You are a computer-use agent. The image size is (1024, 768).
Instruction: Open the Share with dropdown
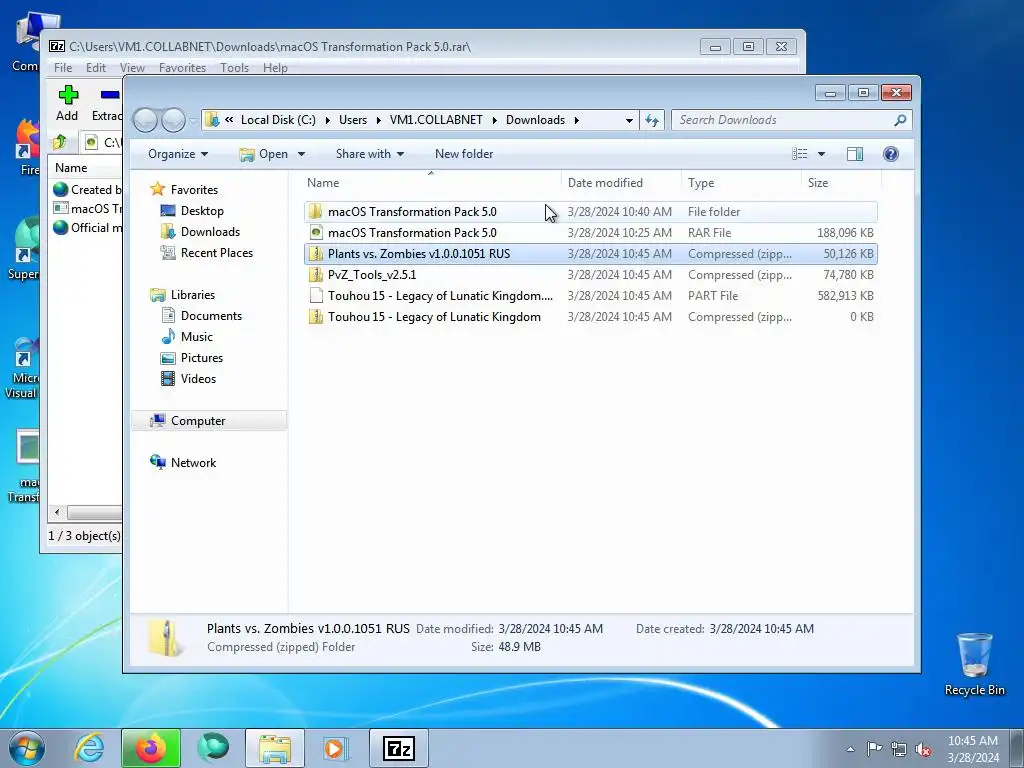coord(370,154)
